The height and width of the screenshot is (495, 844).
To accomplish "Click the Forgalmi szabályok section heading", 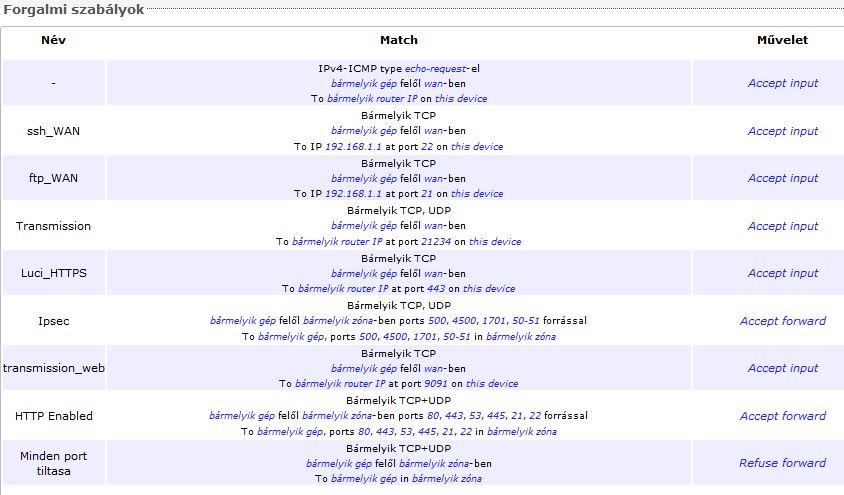I will click(x=74, y=10).
